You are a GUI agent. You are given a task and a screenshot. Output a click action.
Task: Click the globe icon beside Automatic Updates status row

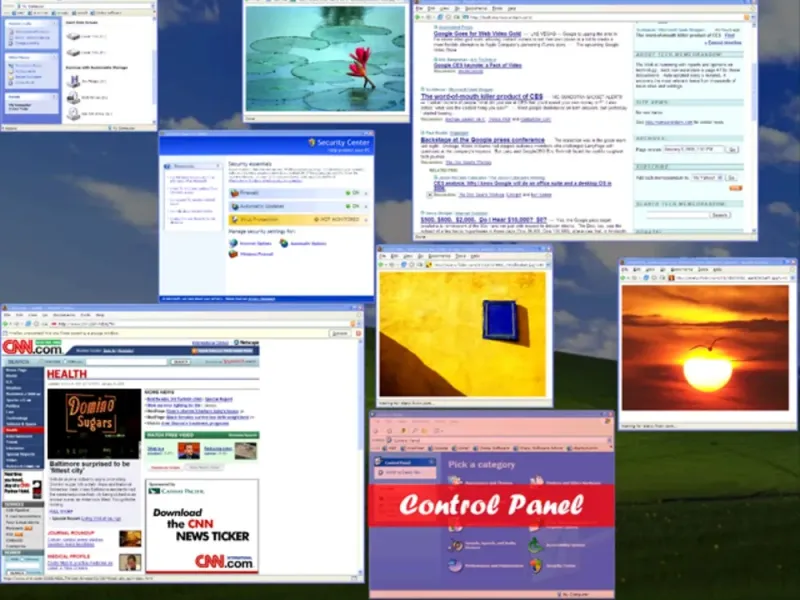(235, 207)
